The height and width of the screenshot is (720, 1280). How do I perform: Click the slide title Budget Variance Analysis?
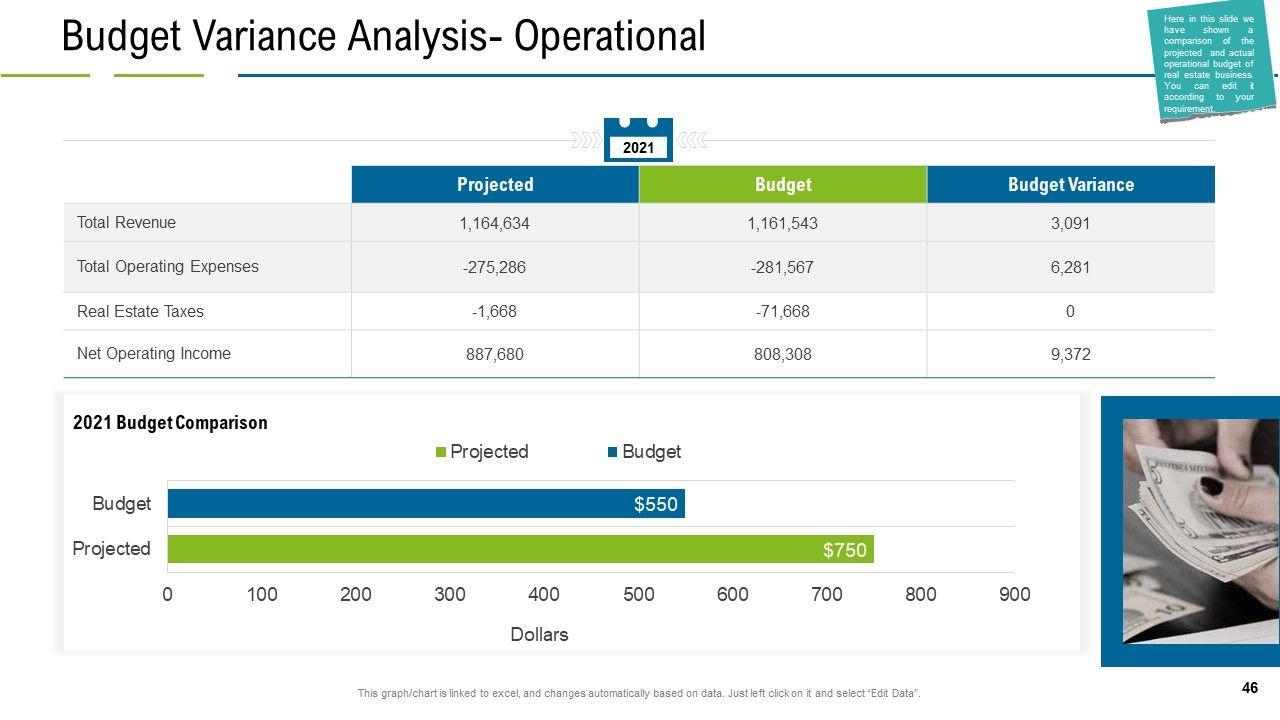point(383,36)
